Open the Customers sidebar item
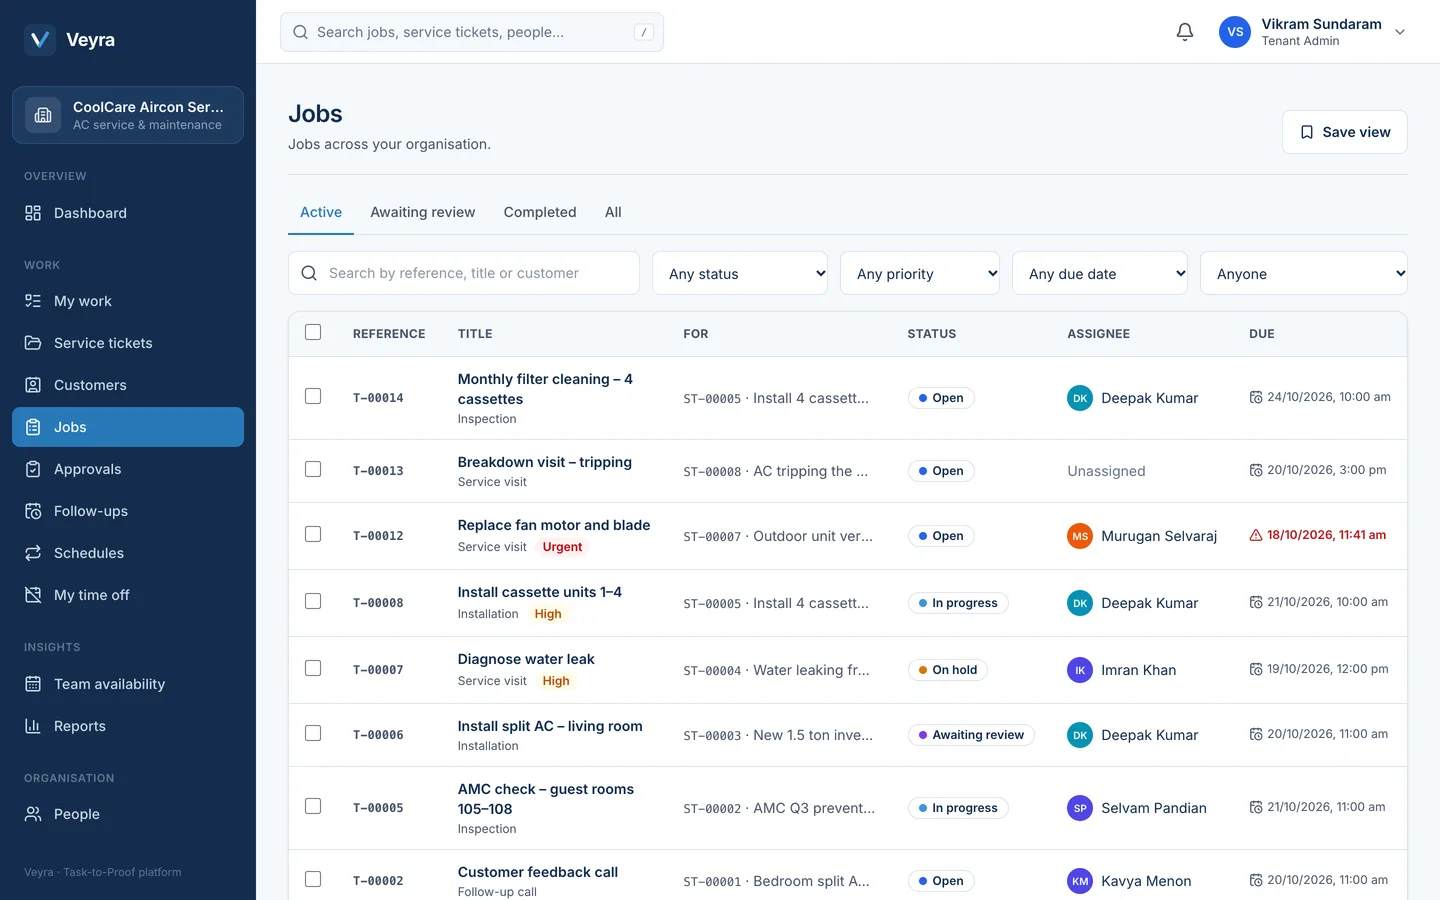This screenshot has height=900, width=1440. [x=128, y=385]
